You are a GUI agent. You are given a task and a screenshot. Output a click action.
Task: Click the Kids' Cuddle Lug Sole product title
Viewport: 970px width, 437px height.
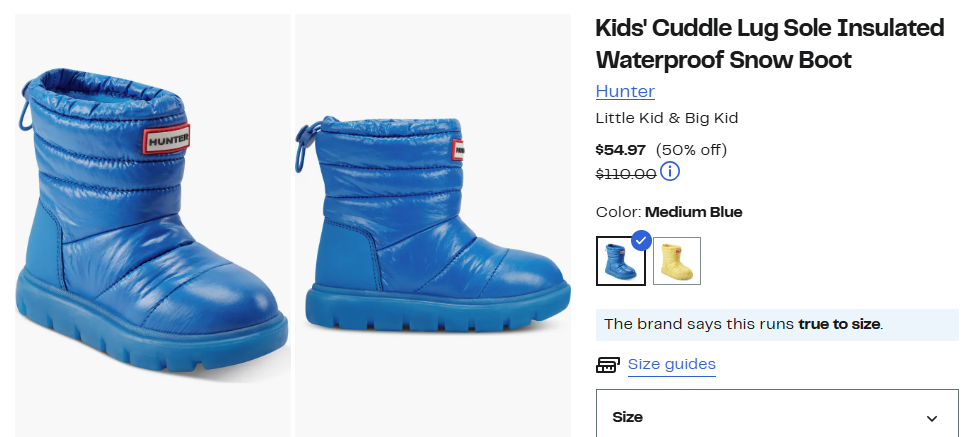770,43
